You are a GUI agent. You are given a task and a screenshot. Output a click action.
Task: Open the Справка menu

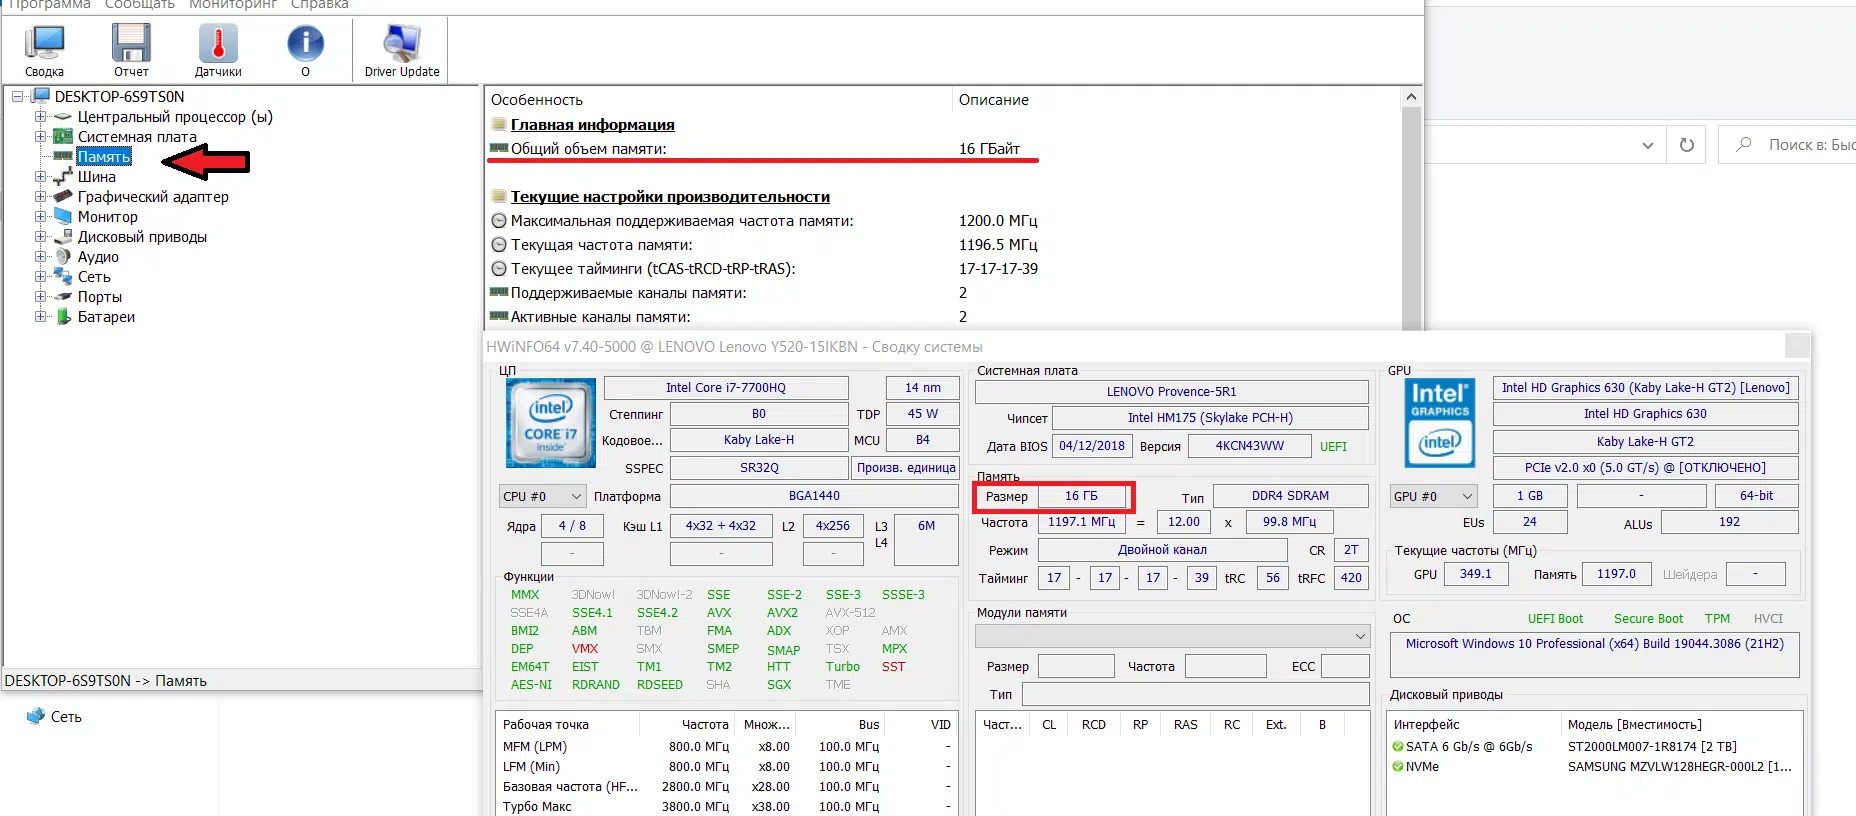point(319,5)
